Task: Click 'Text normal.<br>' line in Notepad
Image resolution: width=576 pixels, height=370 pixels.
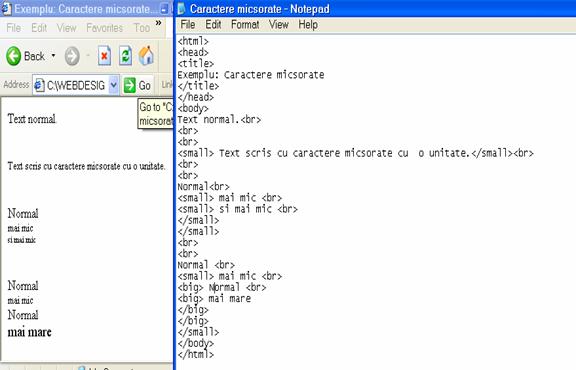Action: click(219, 119)
